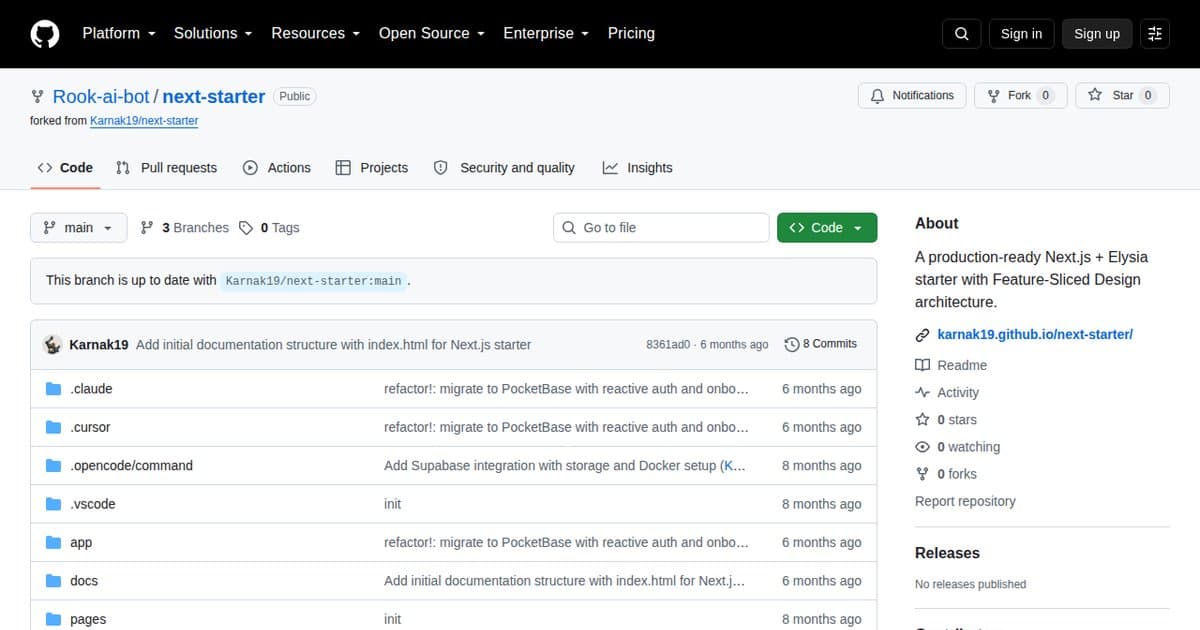Click the Notifications bell icon
Image resolution: width=1200 pixels, height=630 pixels.
tap(878, 96)
